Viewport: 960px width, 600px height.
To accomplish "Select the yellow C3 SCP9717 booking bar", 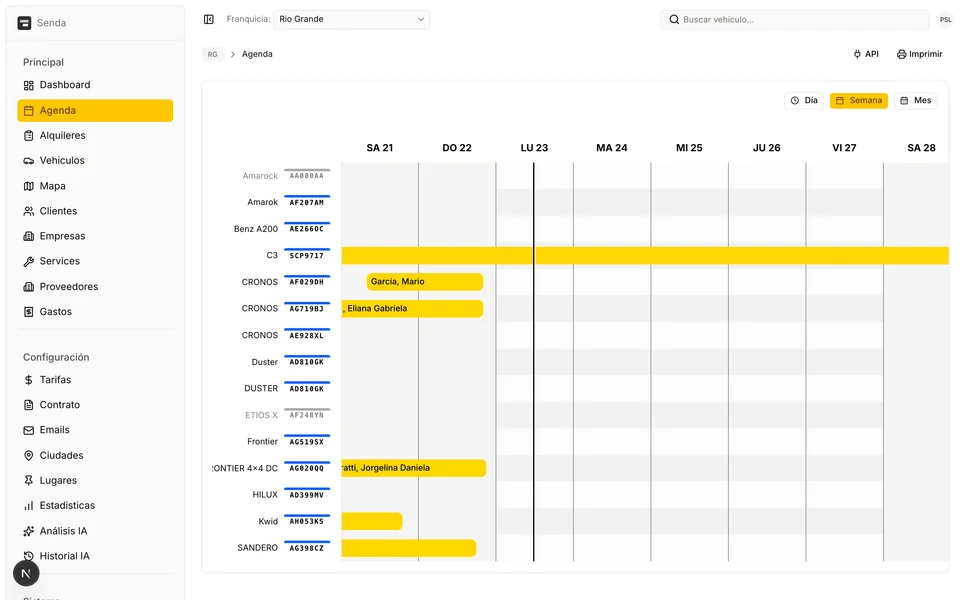I will [x=640, y=255].
